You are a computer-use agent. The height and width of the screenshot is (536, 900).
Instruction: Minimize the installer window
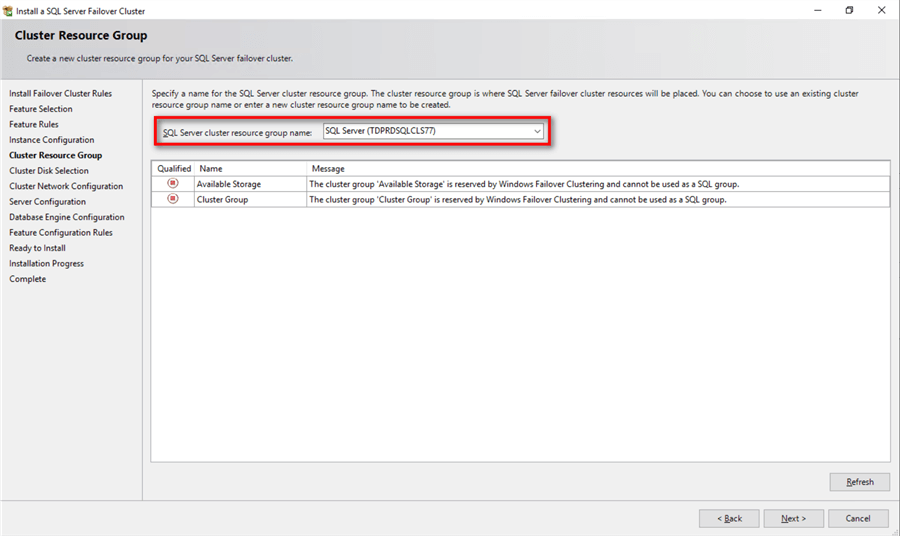coord(817,10)
